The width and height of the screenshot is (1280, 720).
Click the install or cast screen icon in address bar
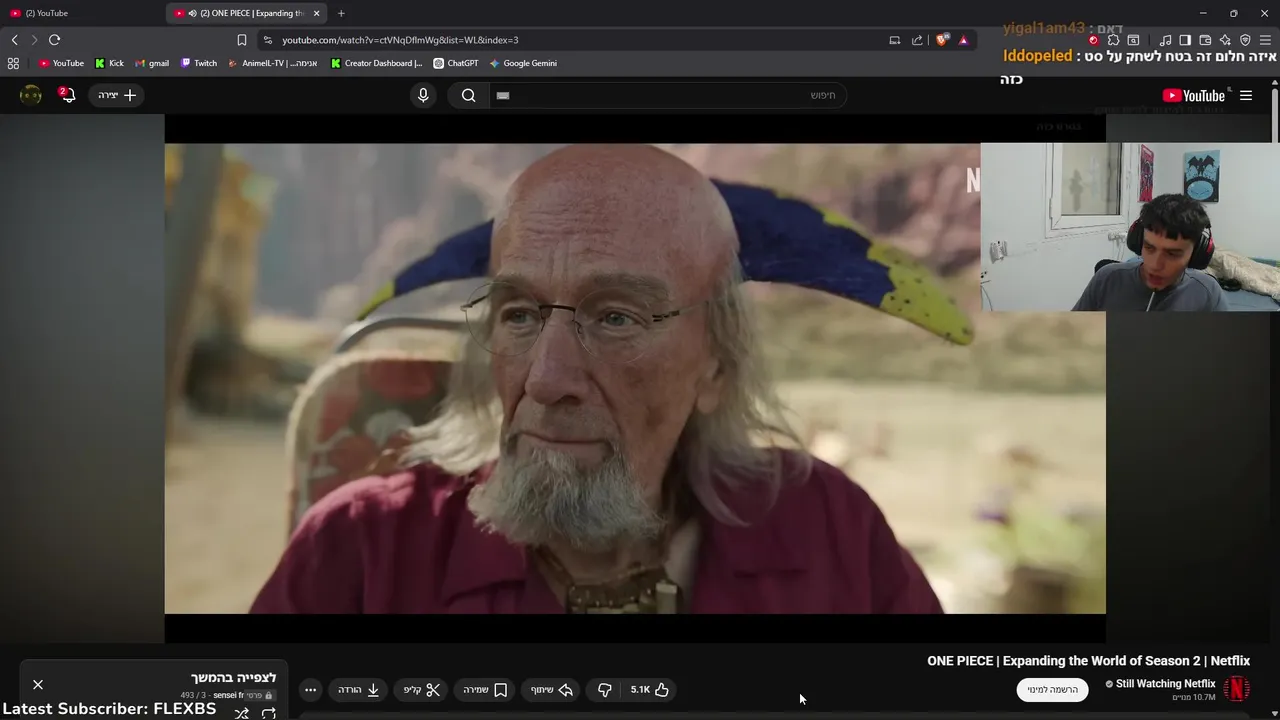(894, 40)
